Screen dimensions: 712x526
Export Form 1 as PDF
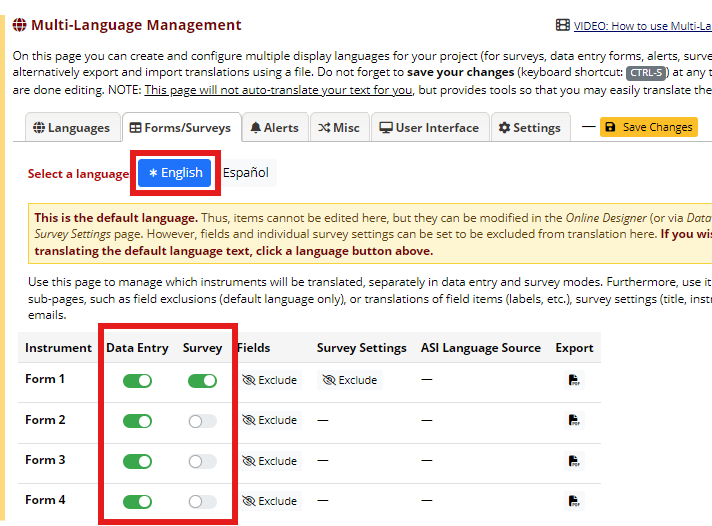[574, 380]
